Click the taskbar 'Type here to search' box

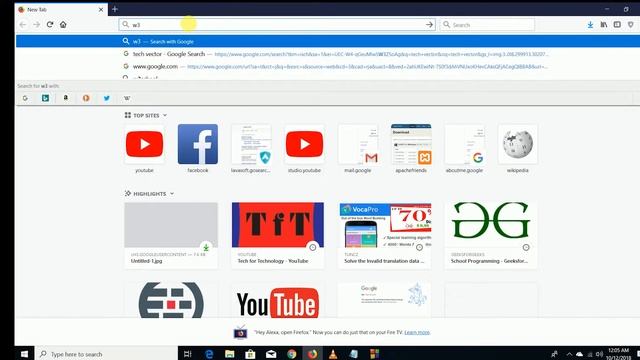pos(107,354)
